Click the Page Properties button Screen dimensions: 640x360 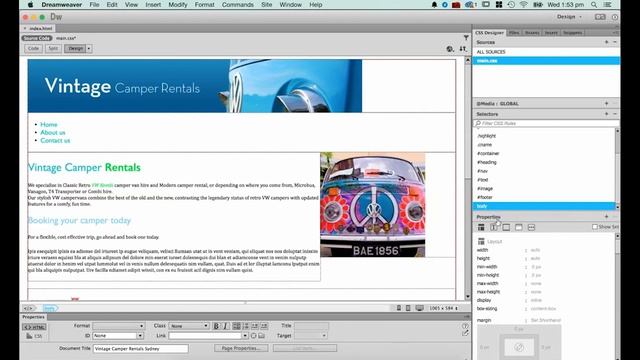pos(241,348)
